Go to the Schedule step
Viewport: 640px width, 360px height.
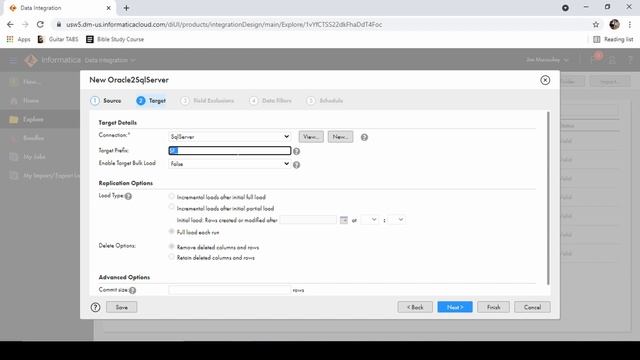pos(325,100)
